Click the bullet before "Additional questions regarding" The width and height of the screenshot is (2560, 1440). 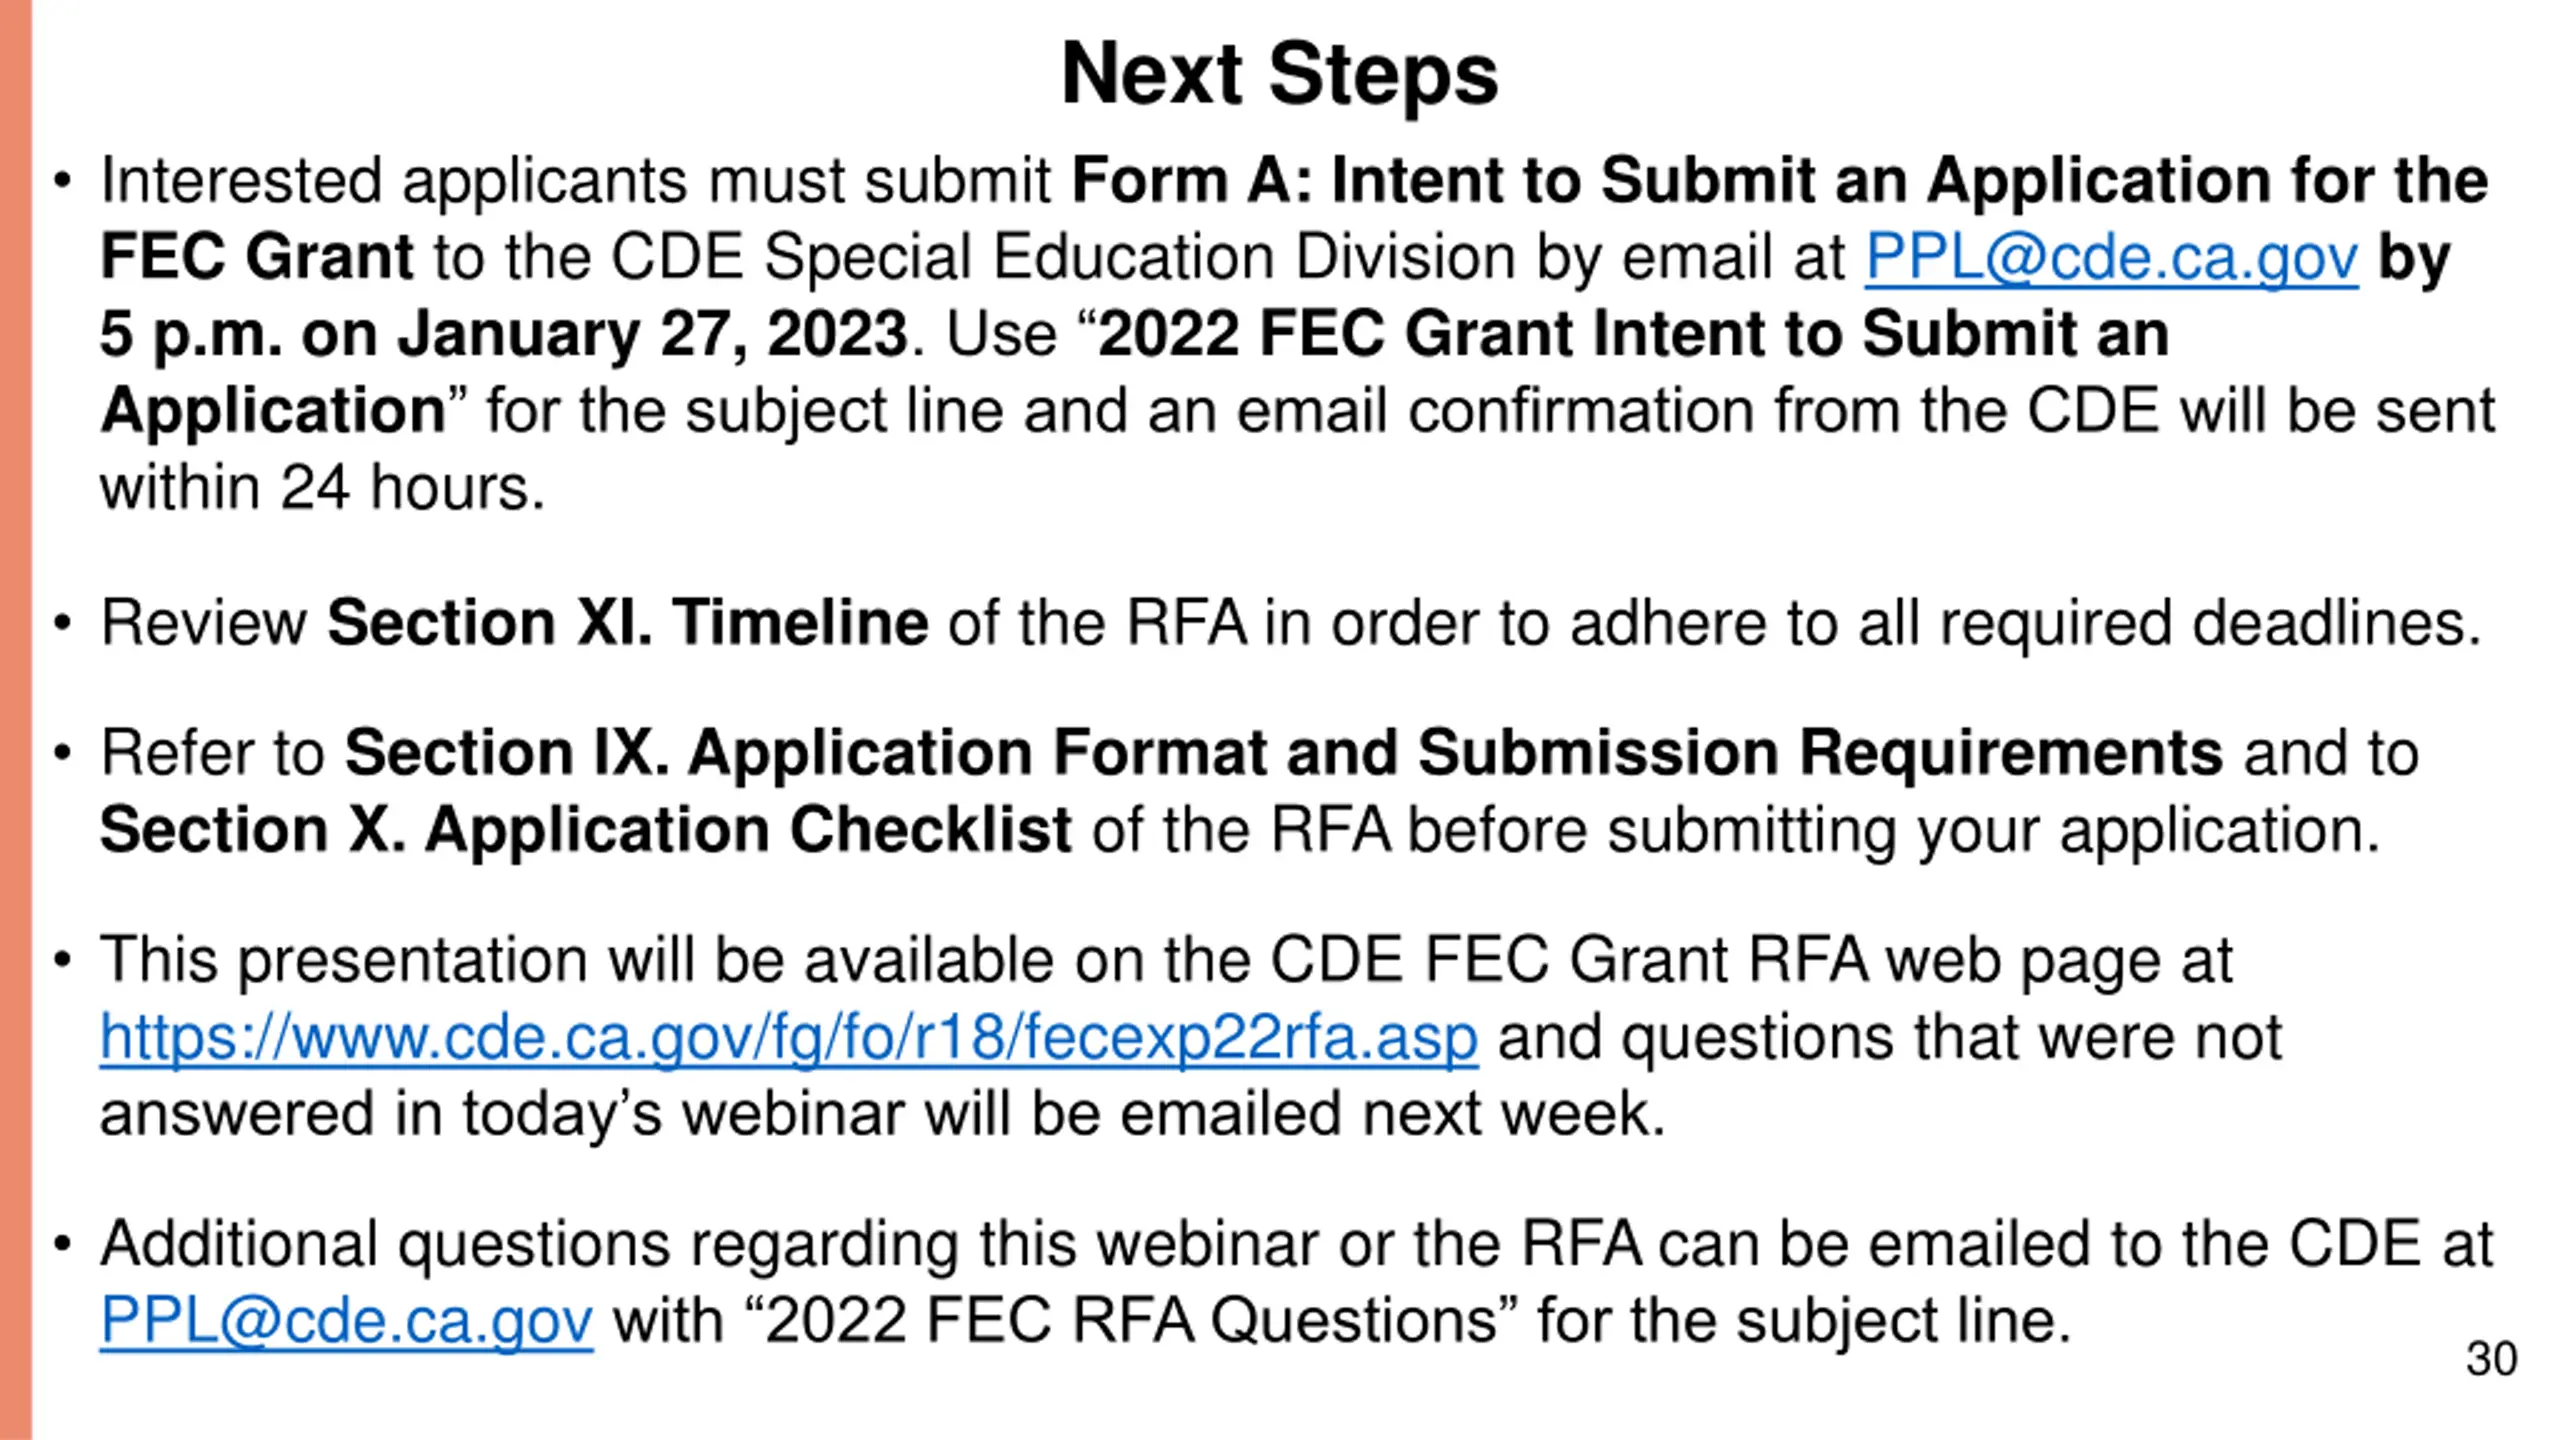(x=63, y=1245)
